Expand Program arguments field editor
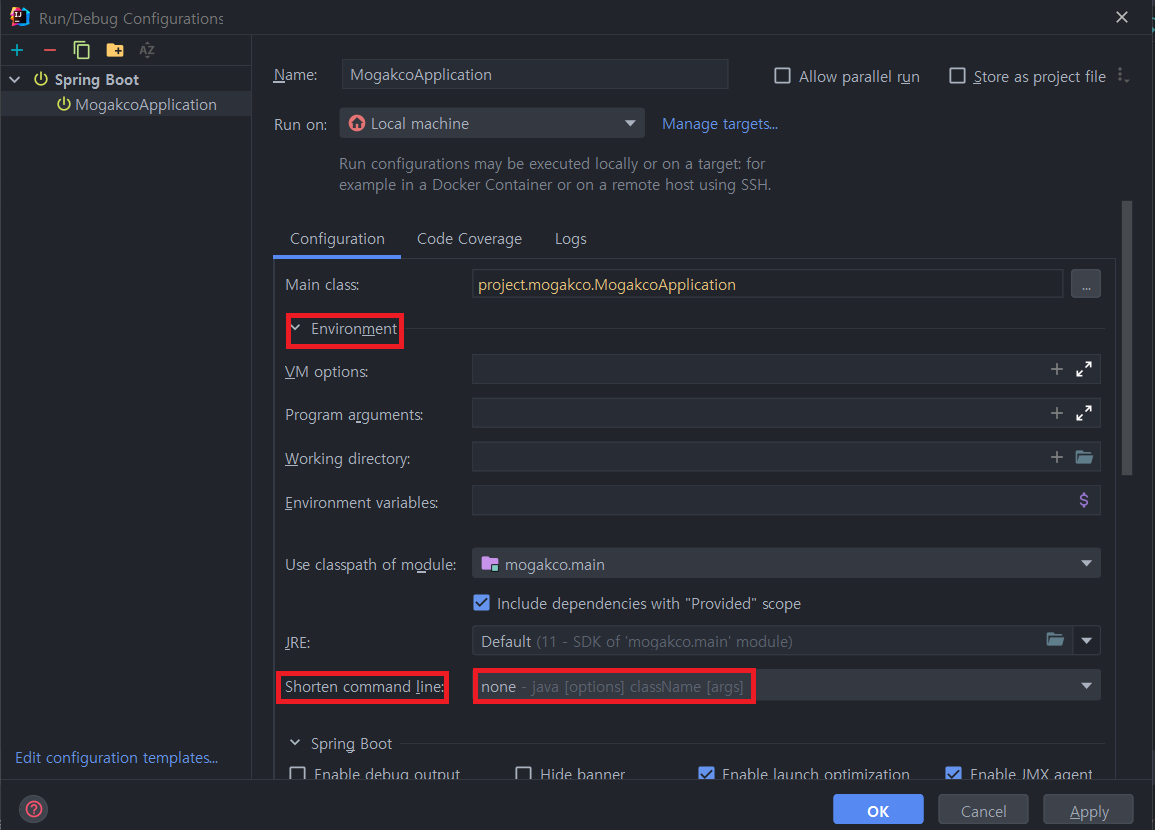The height and width of the screenshot is (830, 1155). point(1084,413)
